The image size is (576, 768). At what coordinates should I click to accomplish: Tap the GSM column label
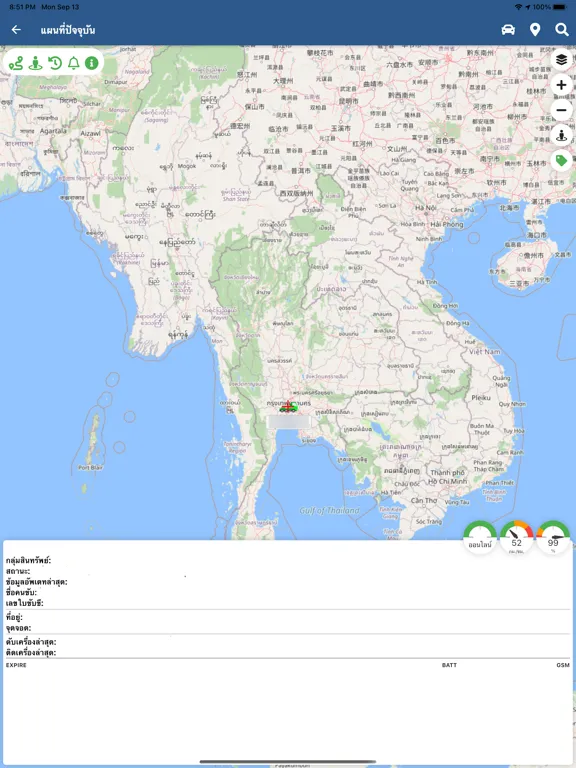[x=563, y=665]
